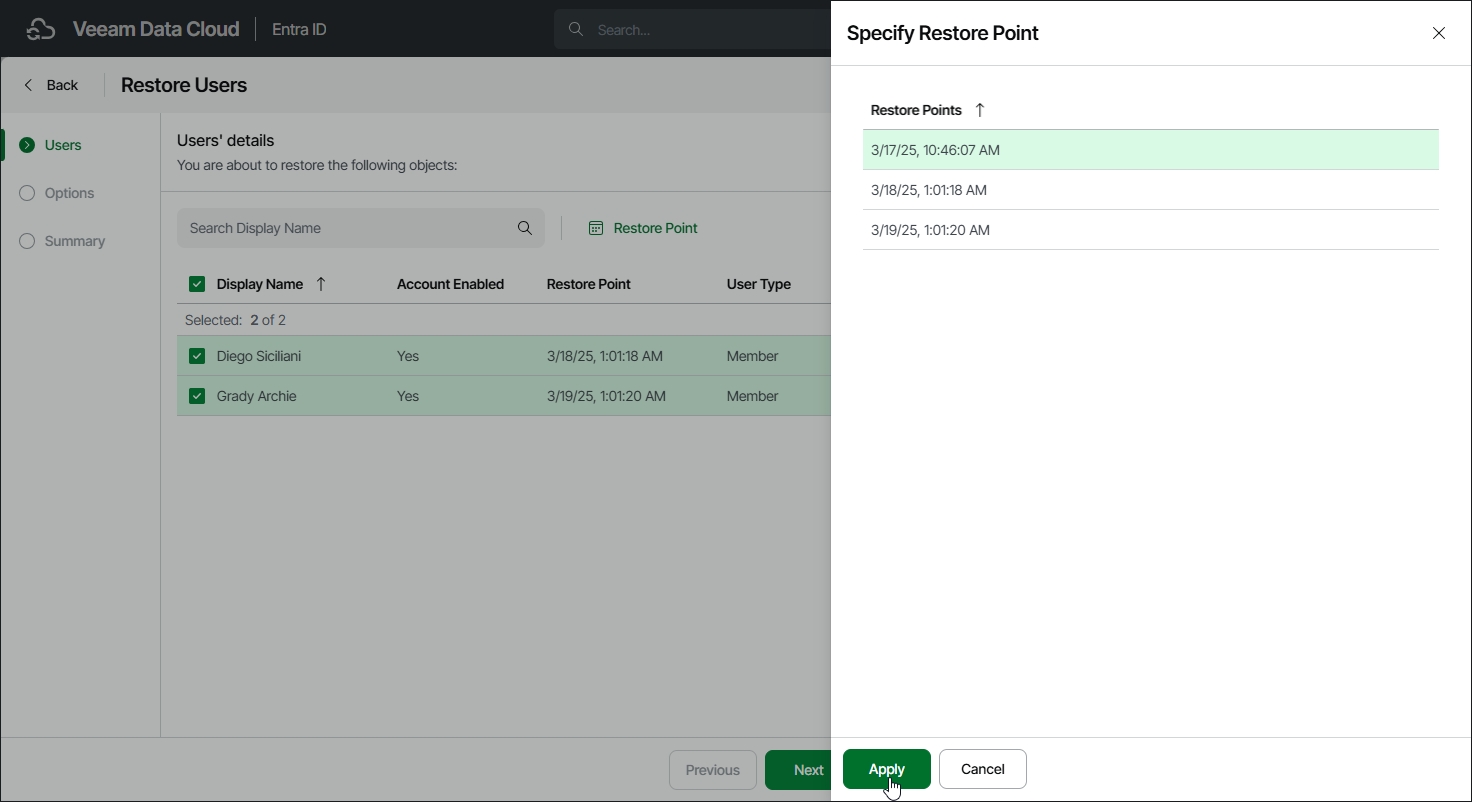Image resolution: width=1472 pixels, height=802 pixels.
Task: Close the Specify Restore Point panel
Action: pos(1439,33)
